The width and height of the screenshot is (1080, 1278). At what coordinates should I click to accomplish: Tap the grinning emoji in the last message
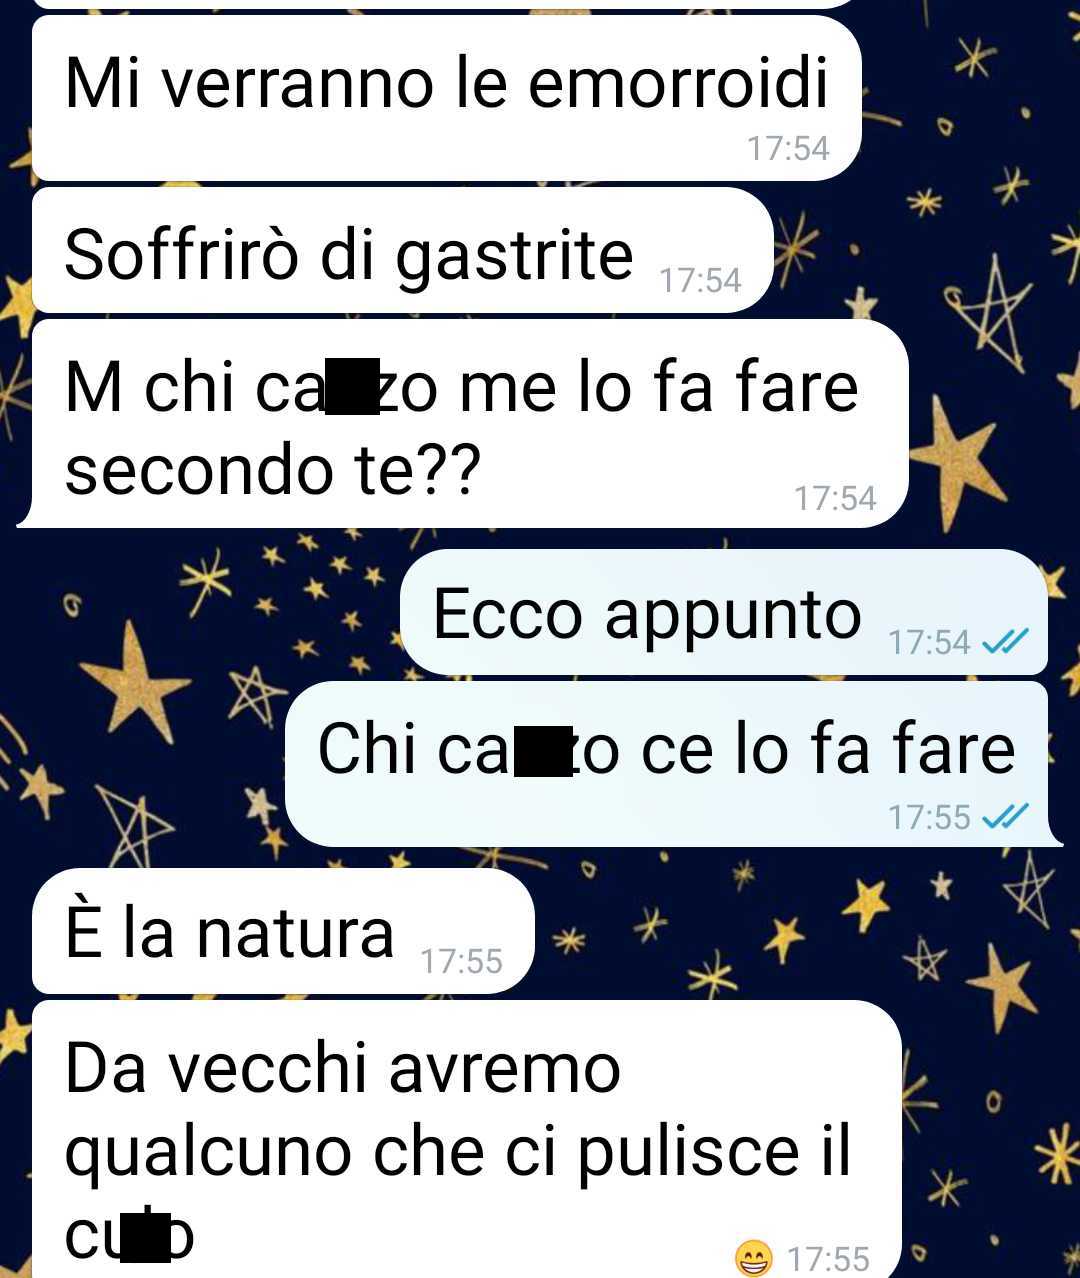(753, 1258)
